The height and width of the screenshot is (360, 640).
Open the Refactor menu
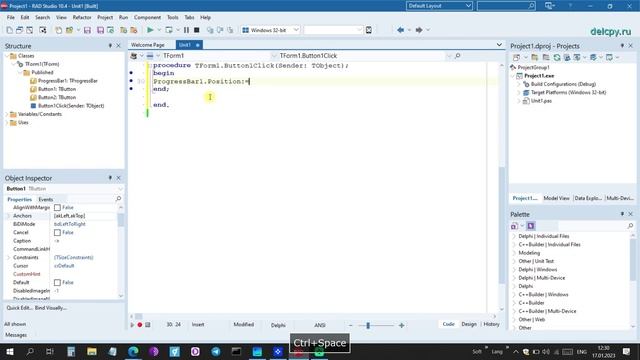click(x=82, y=18)
